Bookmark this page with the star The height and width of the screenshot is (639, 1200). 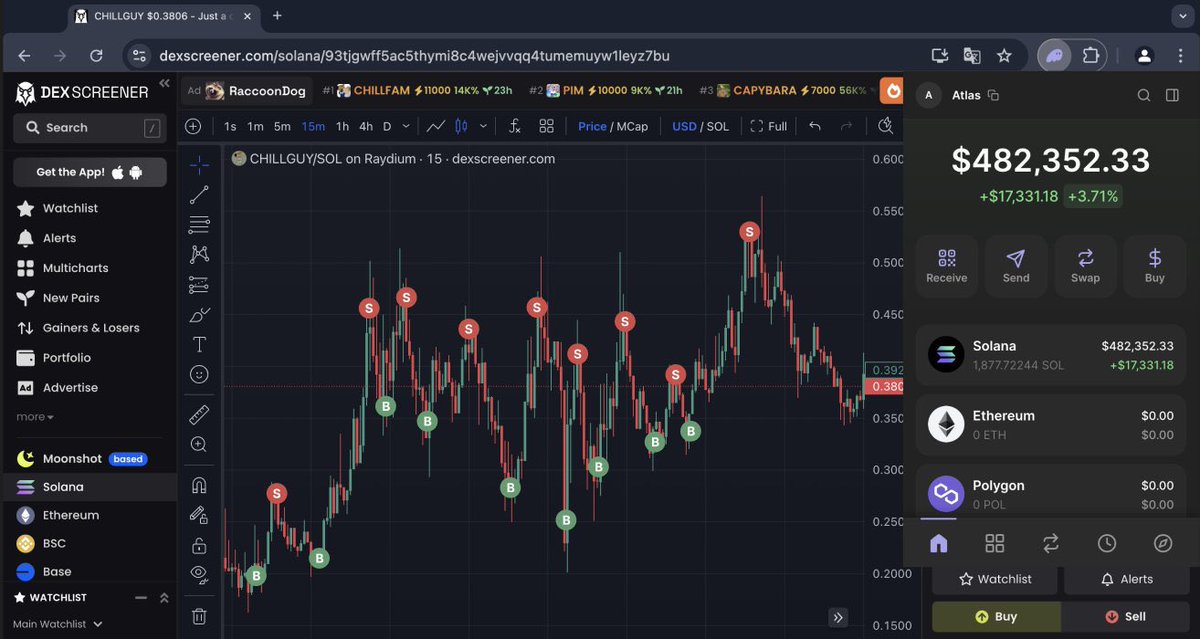click(1004, 55)
